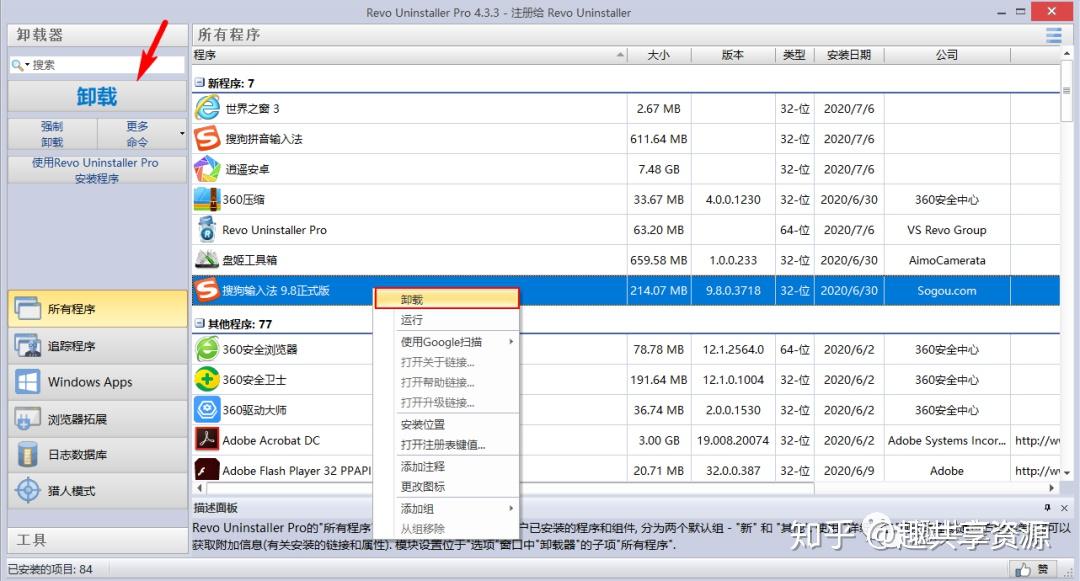Screen dimensions: 1080x581
Task: Collapse the 其他程序 group
Action: (200, 324)
